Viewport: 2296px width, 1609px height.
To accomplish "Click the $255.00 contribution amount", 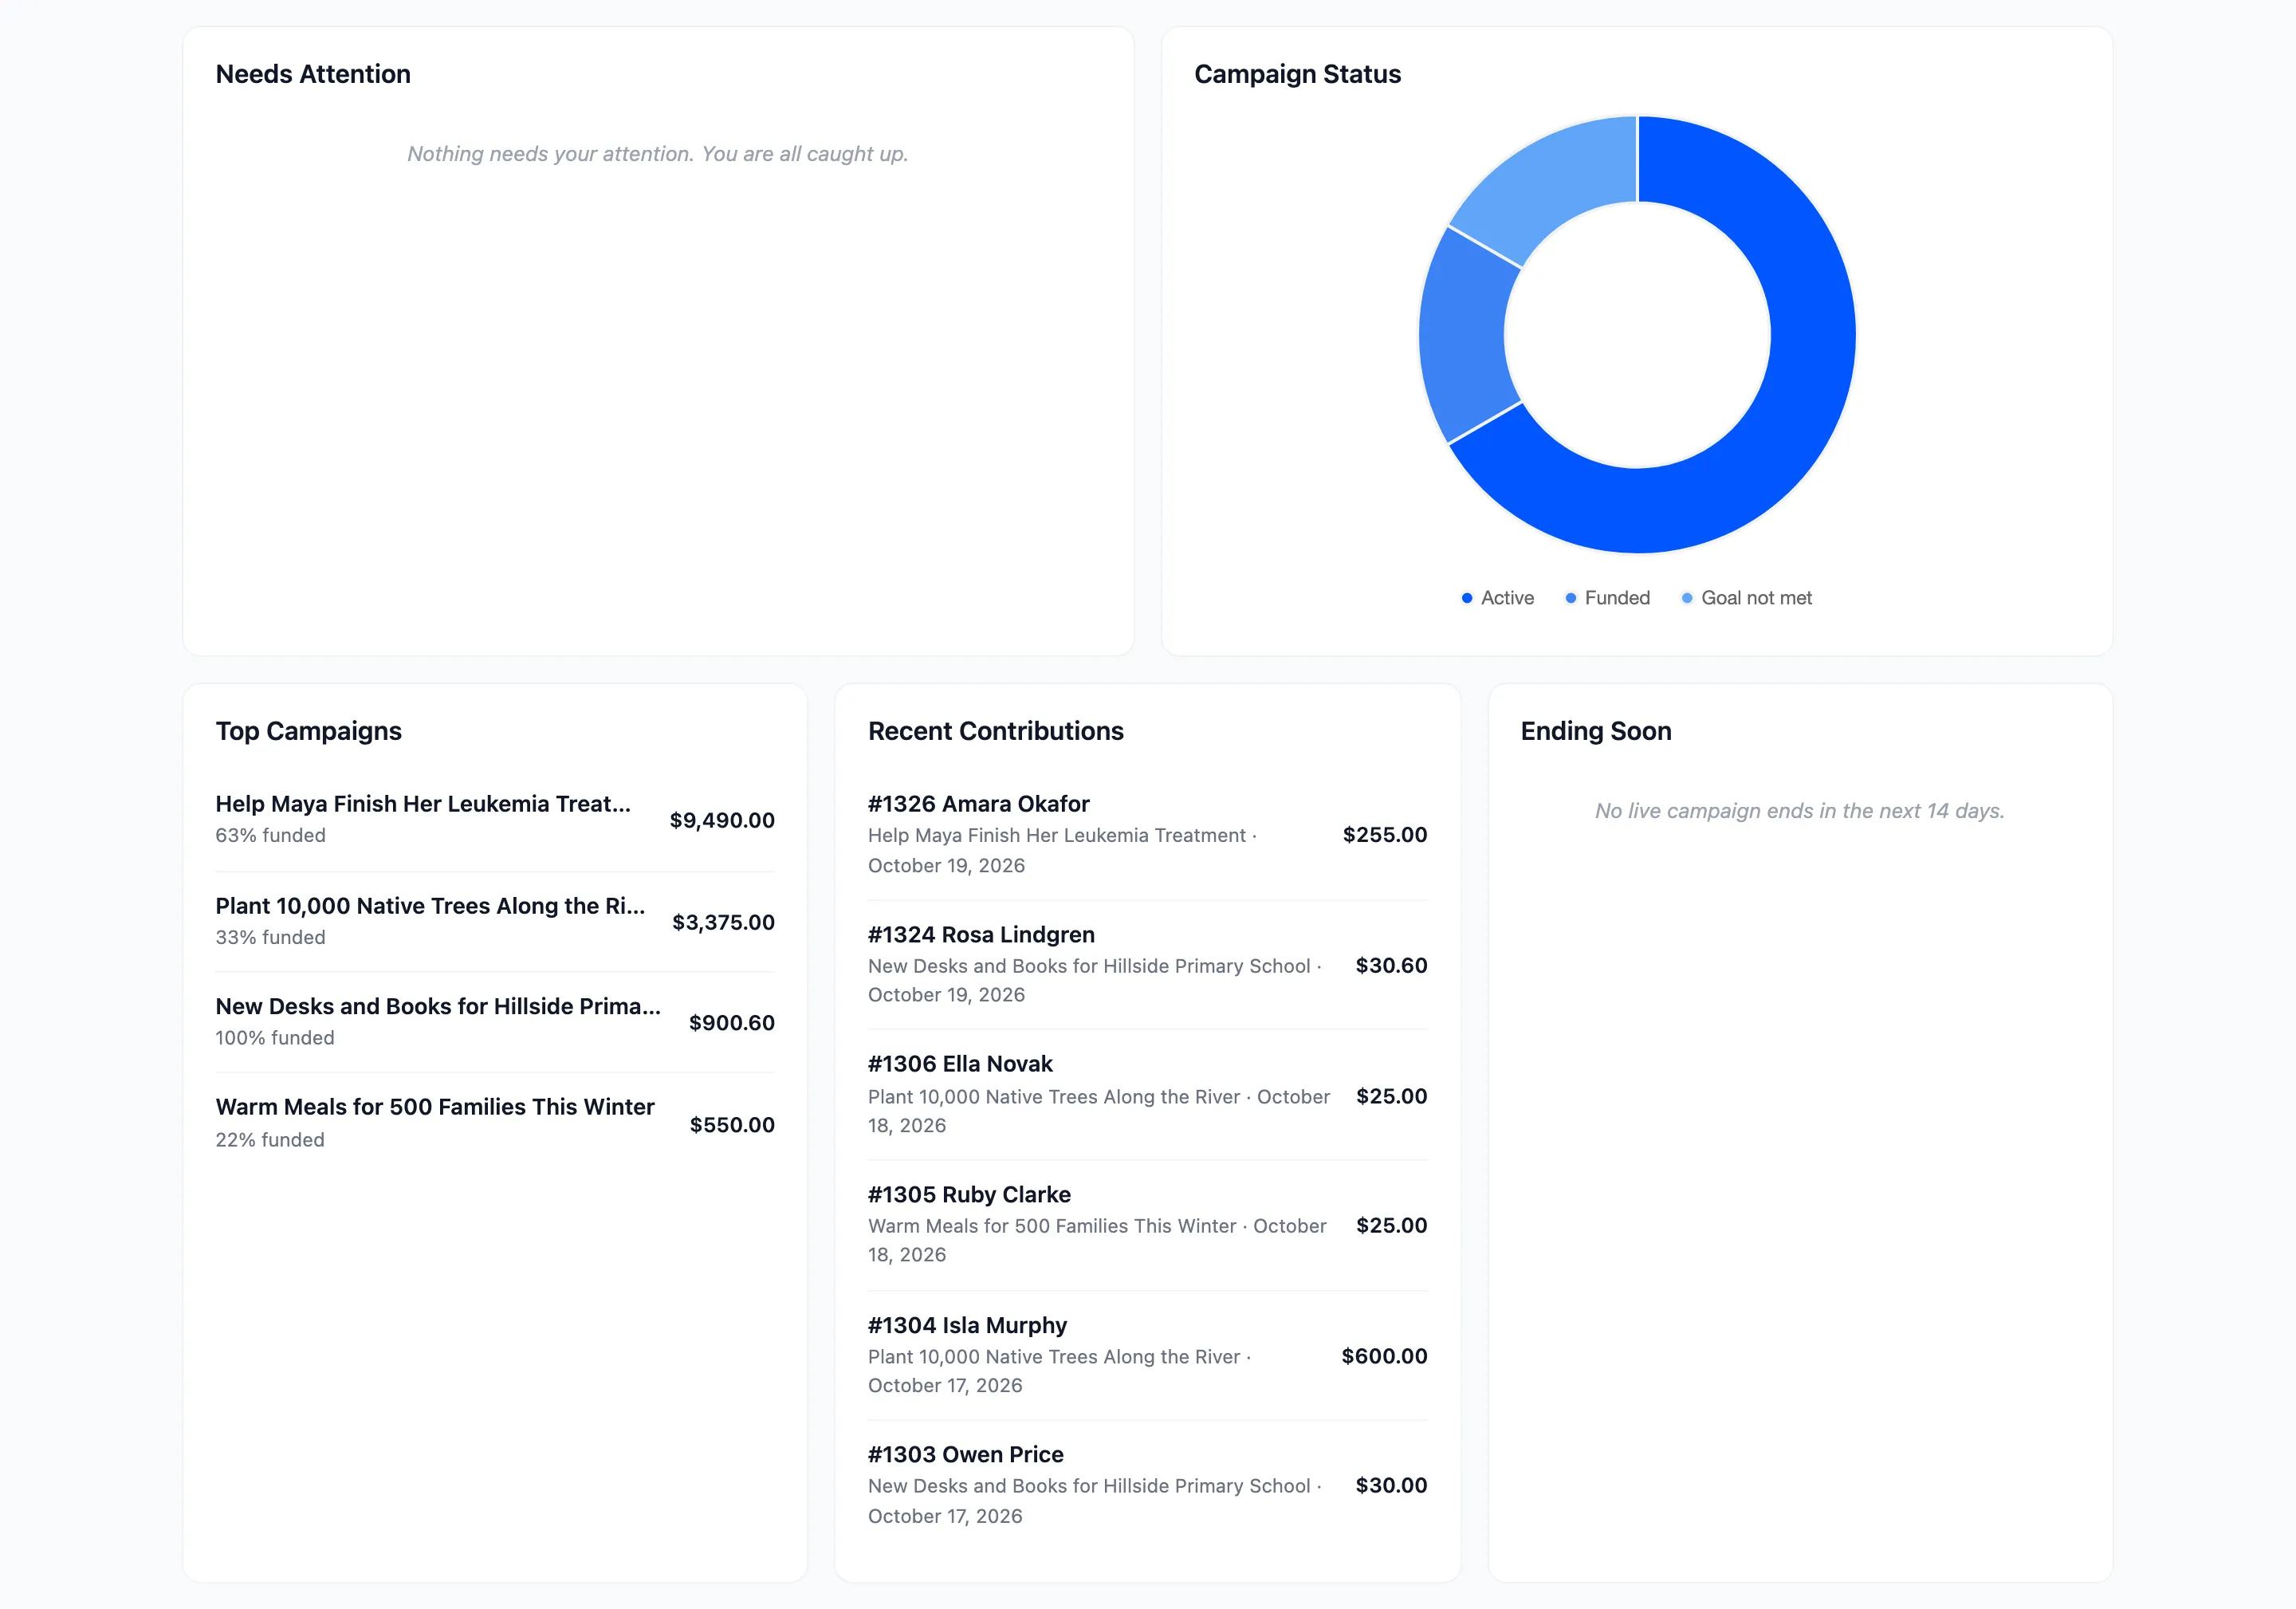I will [x=1384, y=835].
